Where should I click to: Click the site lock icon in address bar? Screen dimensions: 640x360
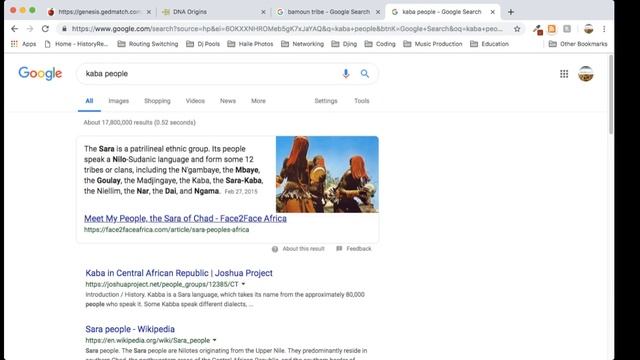pyautogui.click(x=64, y=29)
